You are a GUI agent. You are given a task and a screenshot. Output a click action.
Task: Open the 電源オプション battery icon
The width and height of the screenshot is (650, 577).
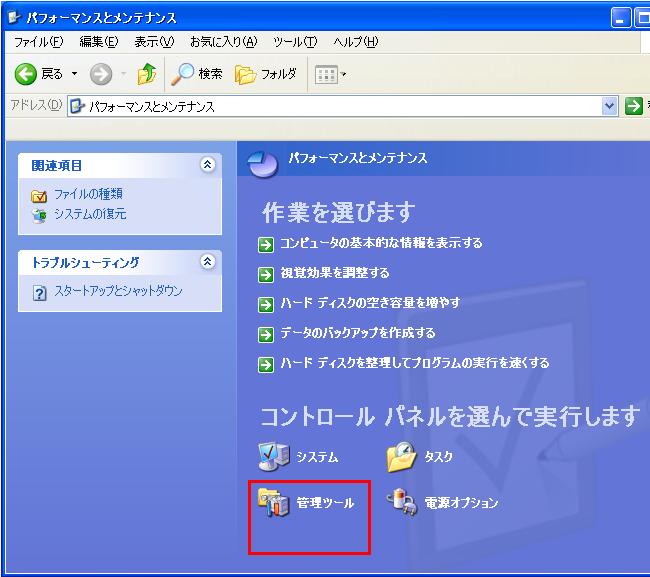(x=402, y=502)
